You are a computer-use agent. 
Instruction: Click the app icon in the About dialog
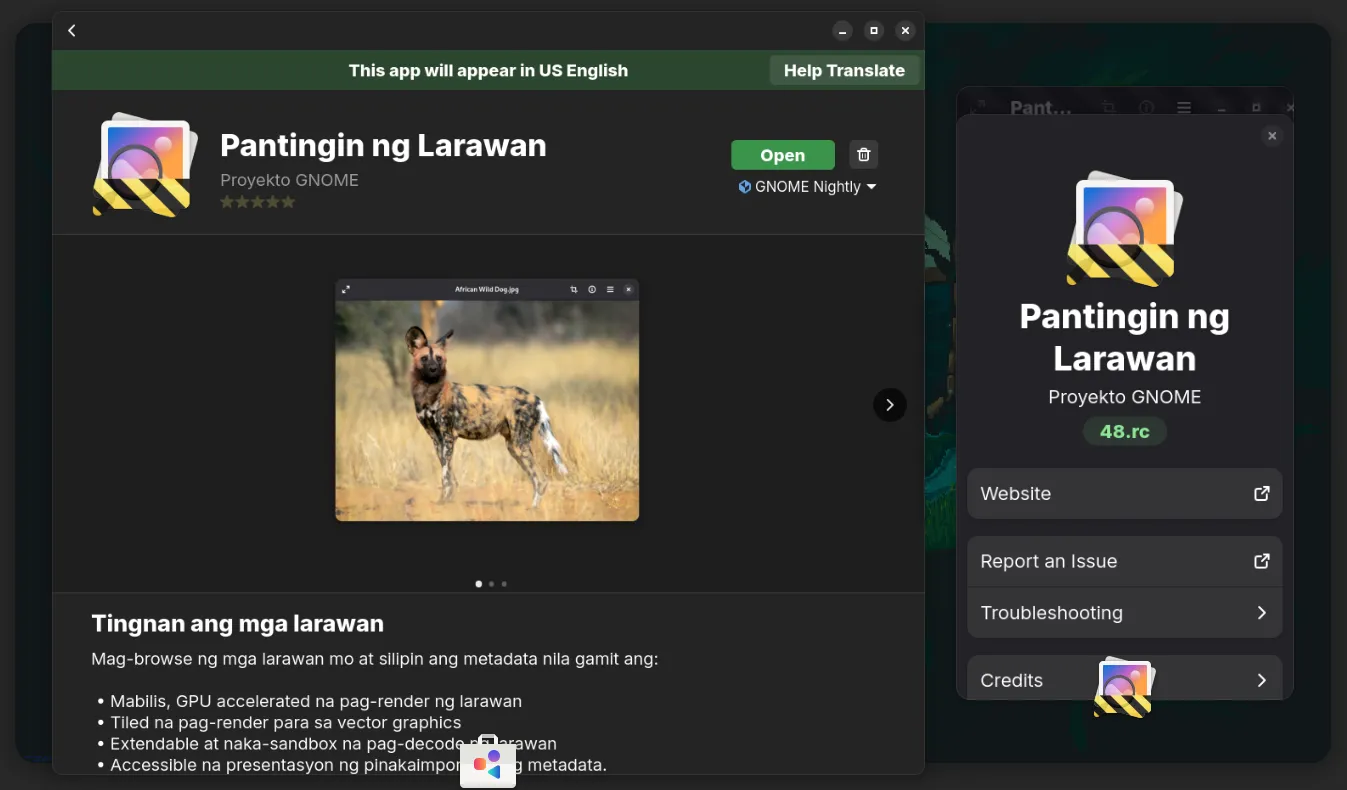coord(1124,231)
